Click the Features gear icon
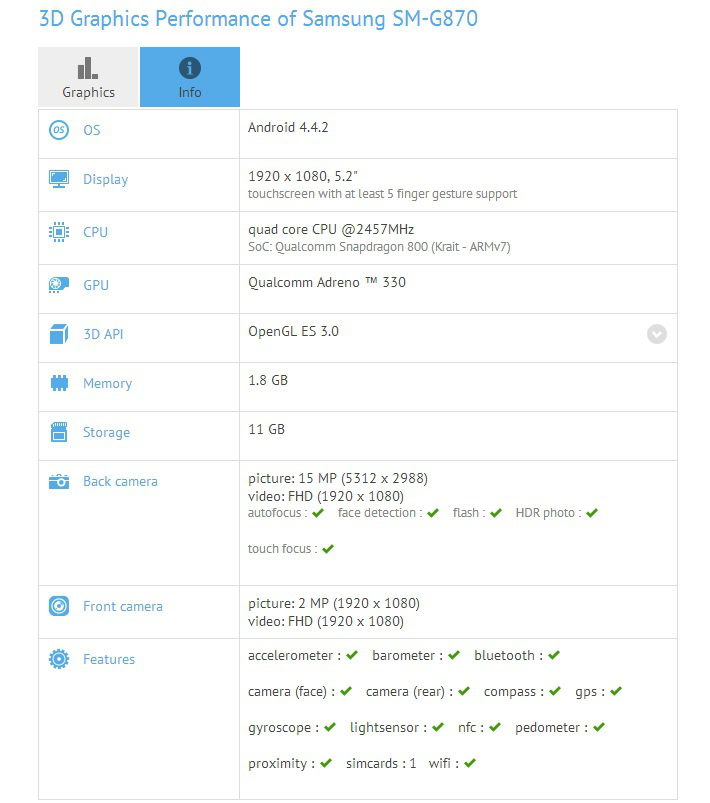The height and width of the screenshot is (803, 710). [59, 659]
